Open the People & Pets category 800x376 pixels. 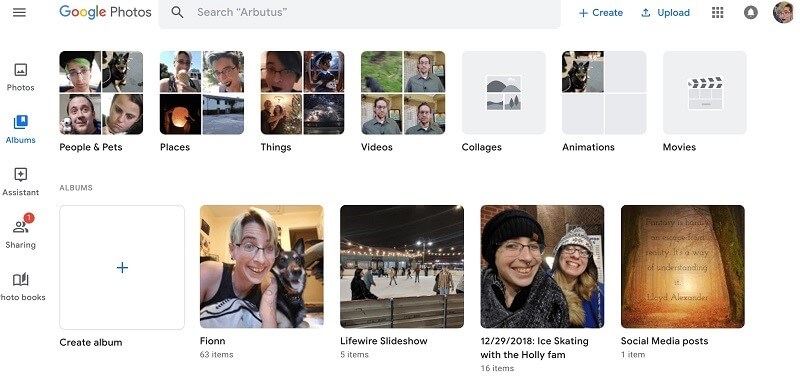point(101,92)
